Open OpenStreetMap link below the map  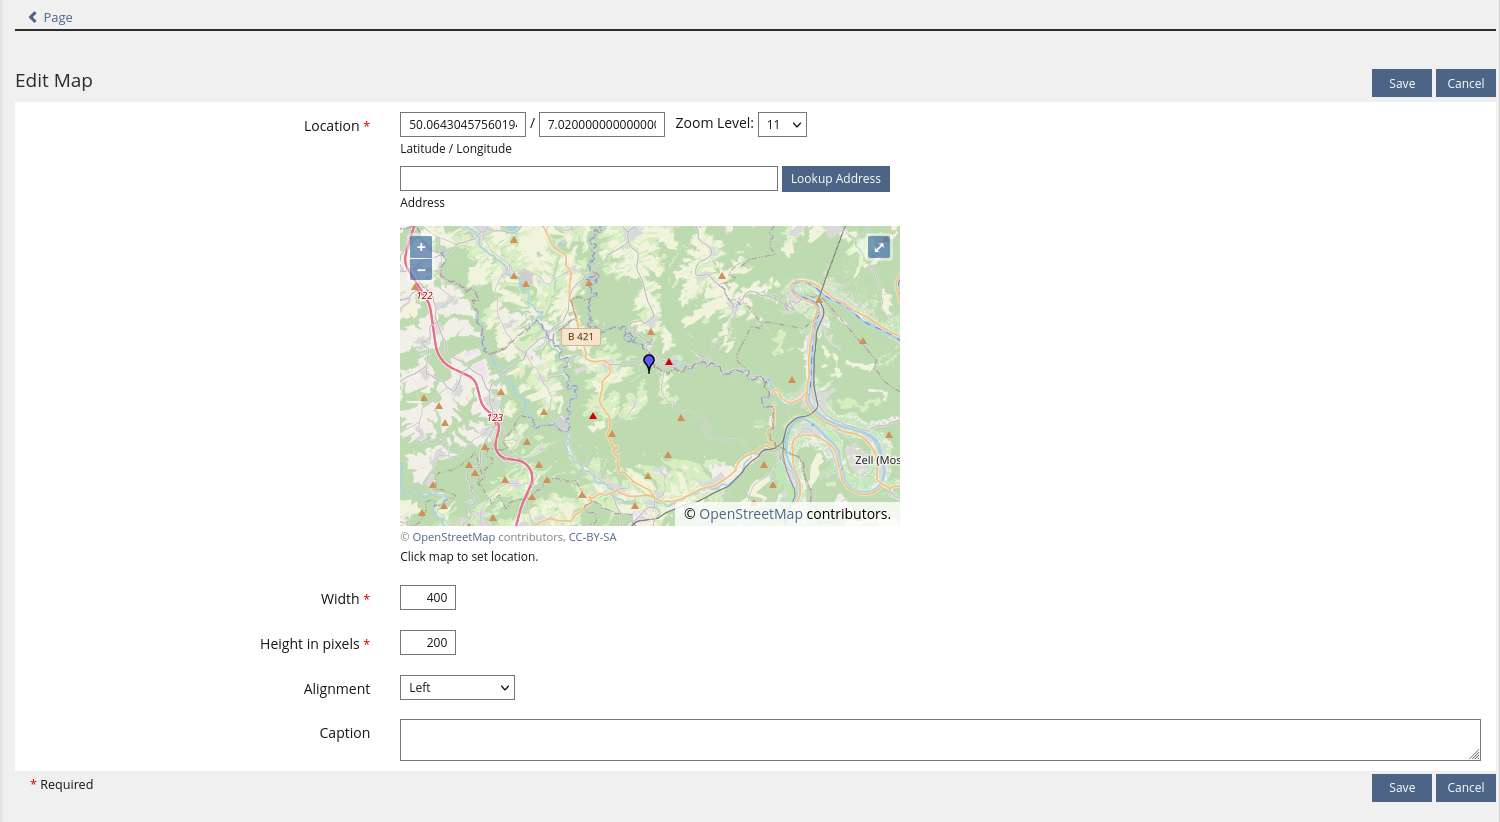click(x=453, y=537)
